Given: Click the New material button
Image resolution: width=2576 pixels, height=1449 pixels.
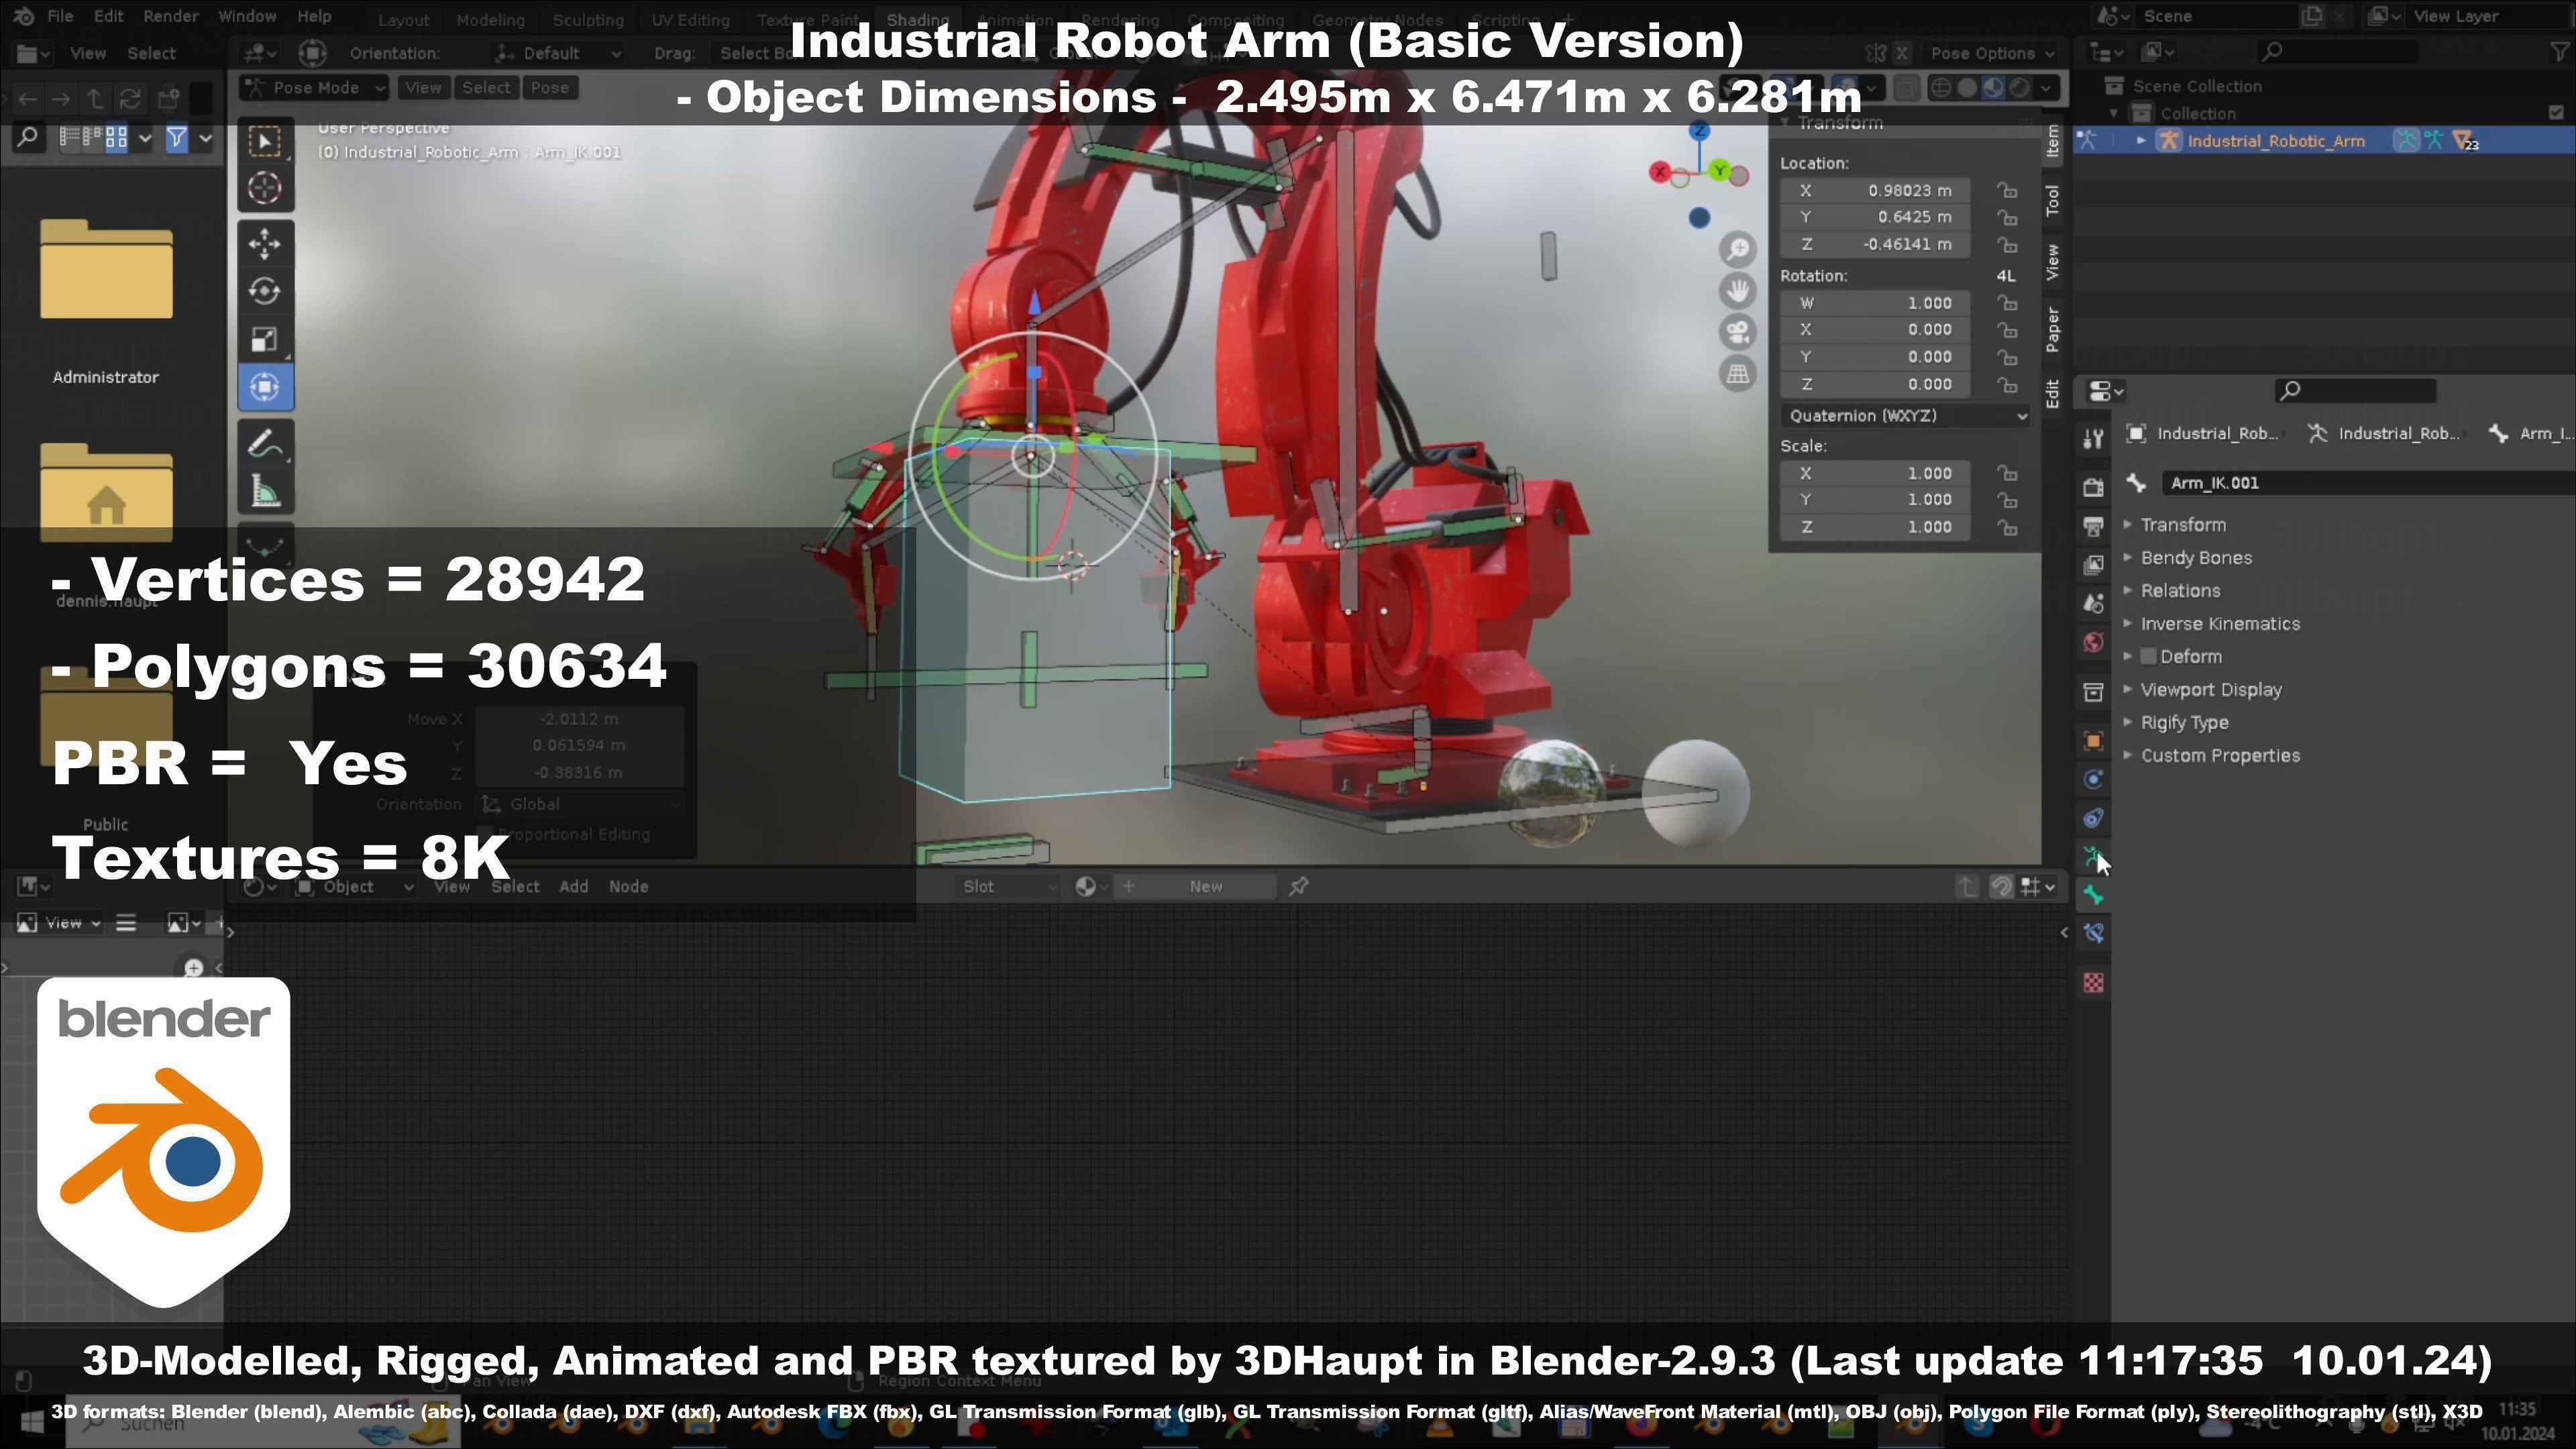Looking at the screenshot, I should tap(1206, 887).
